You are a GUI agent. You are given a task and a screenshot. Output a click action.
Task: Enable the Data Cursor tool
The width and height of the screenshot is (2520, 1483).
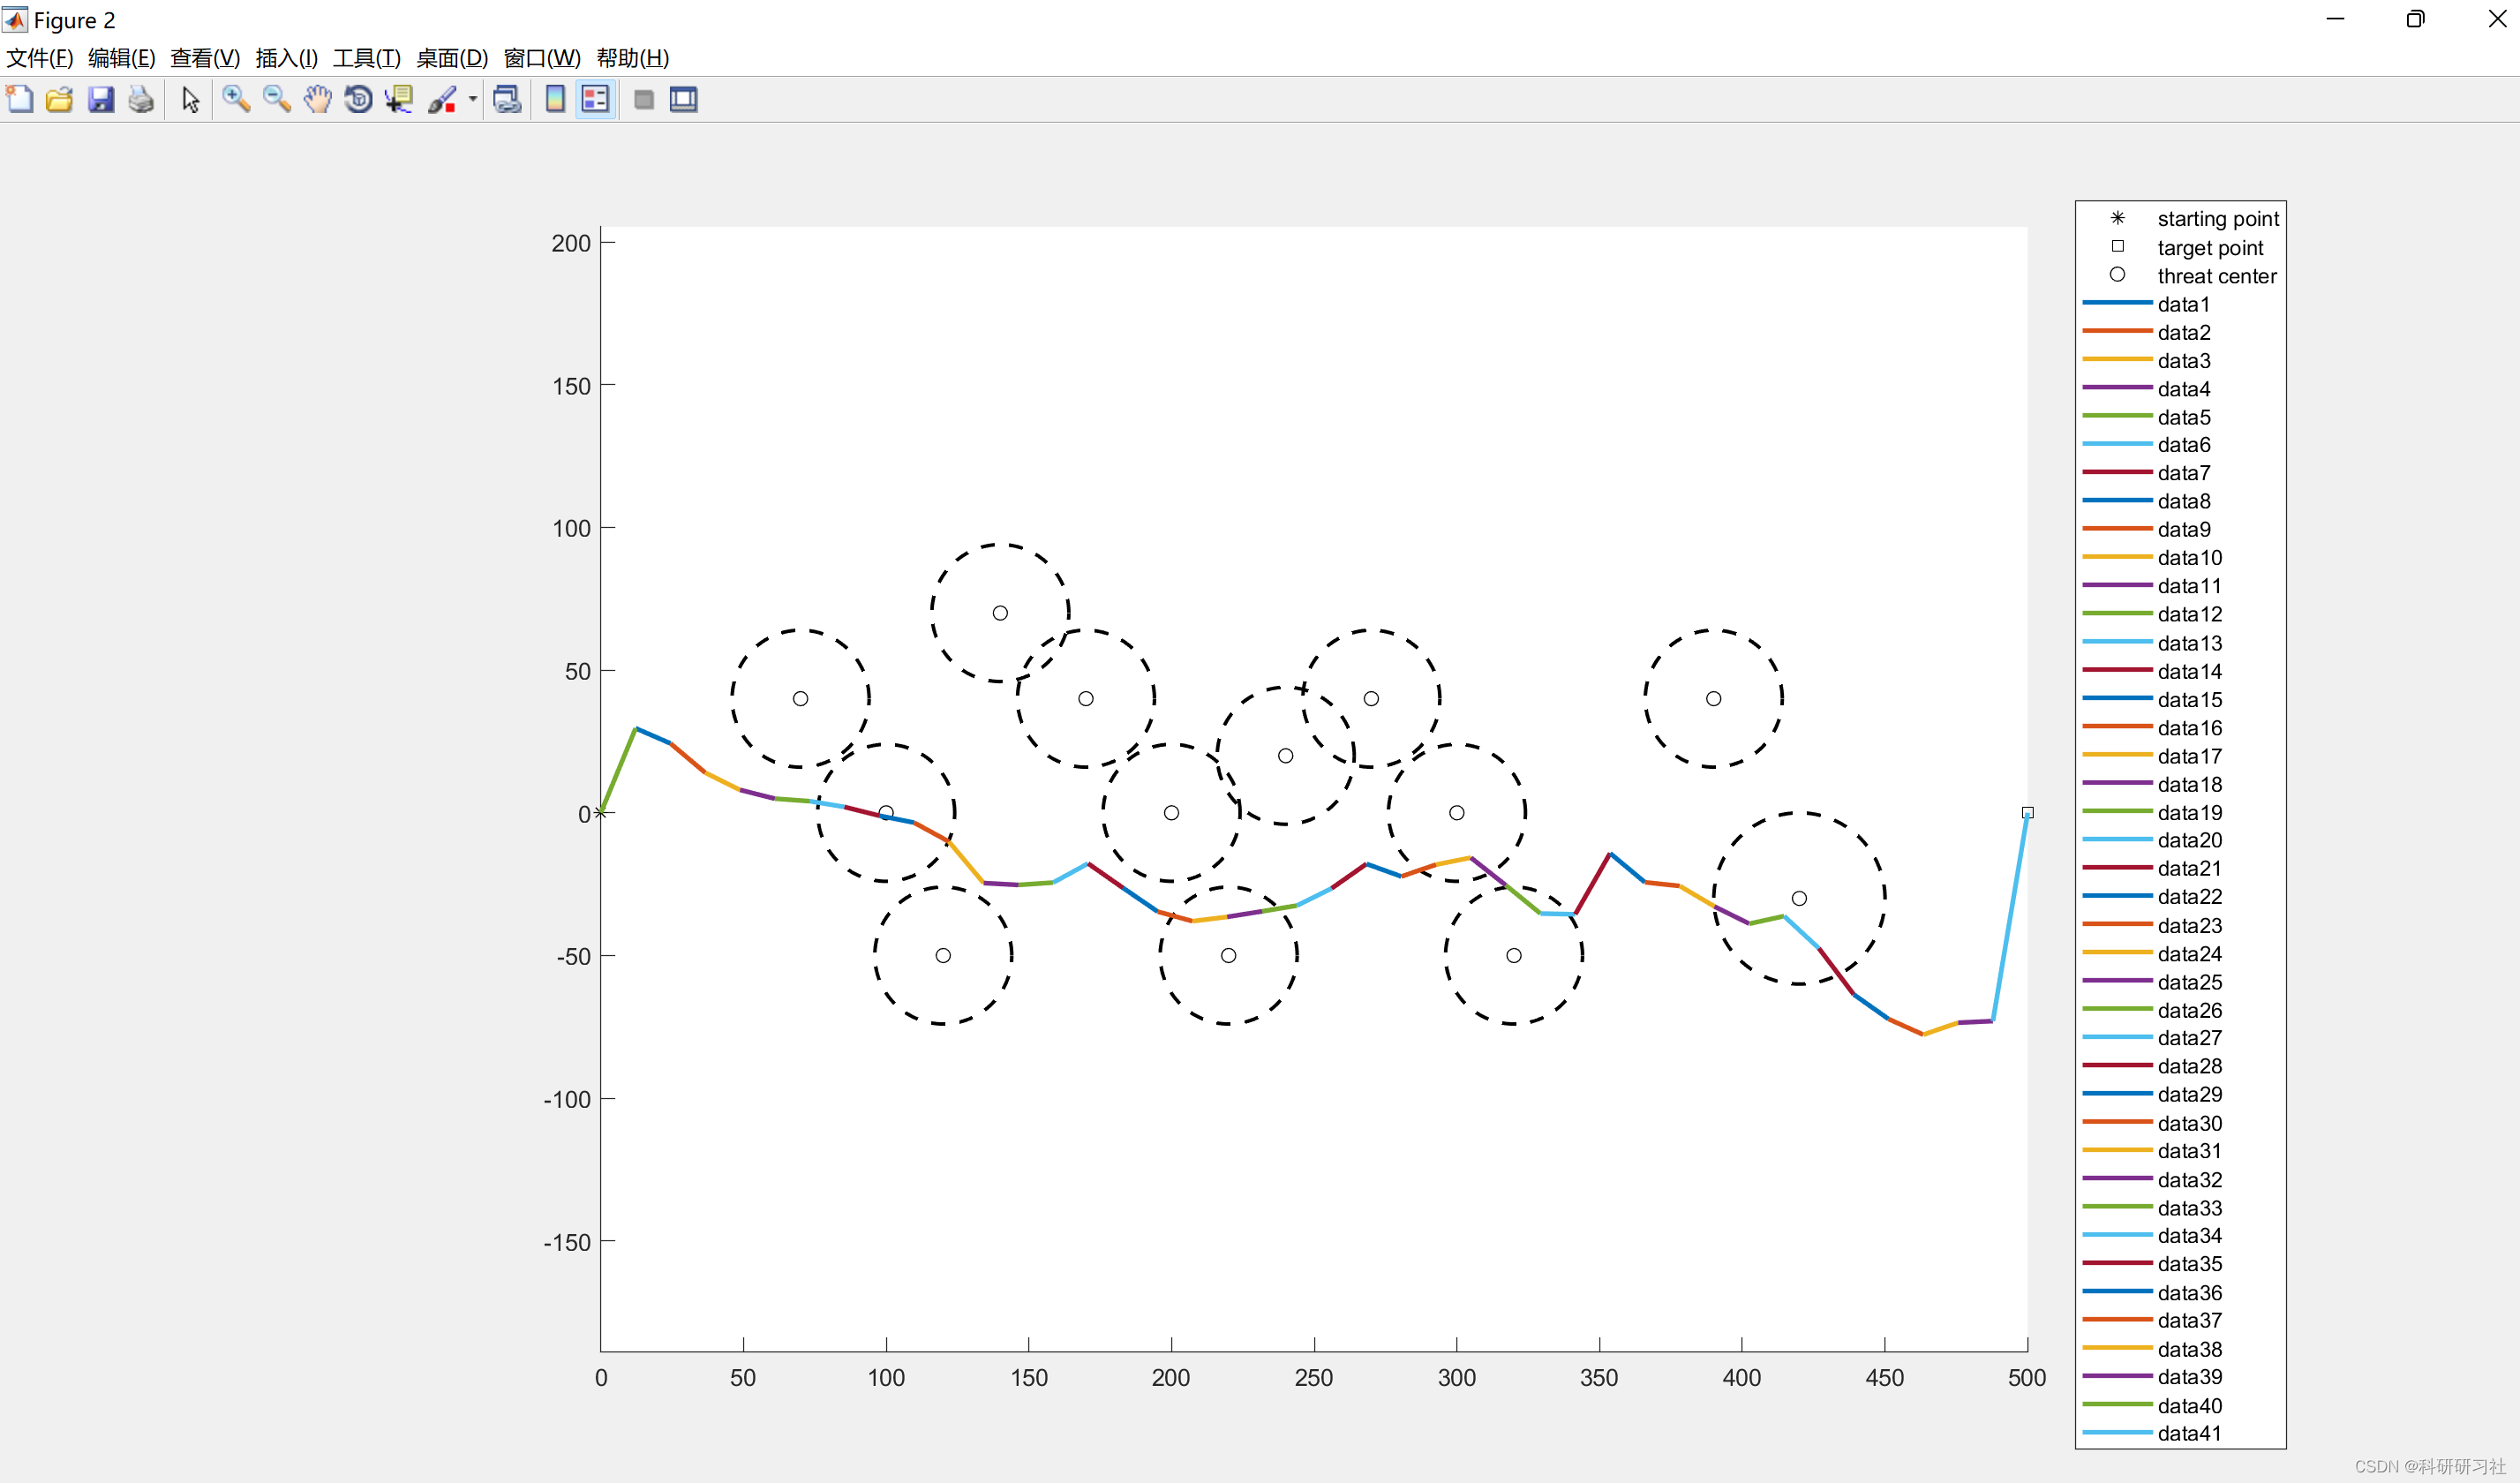click(399, 99)
